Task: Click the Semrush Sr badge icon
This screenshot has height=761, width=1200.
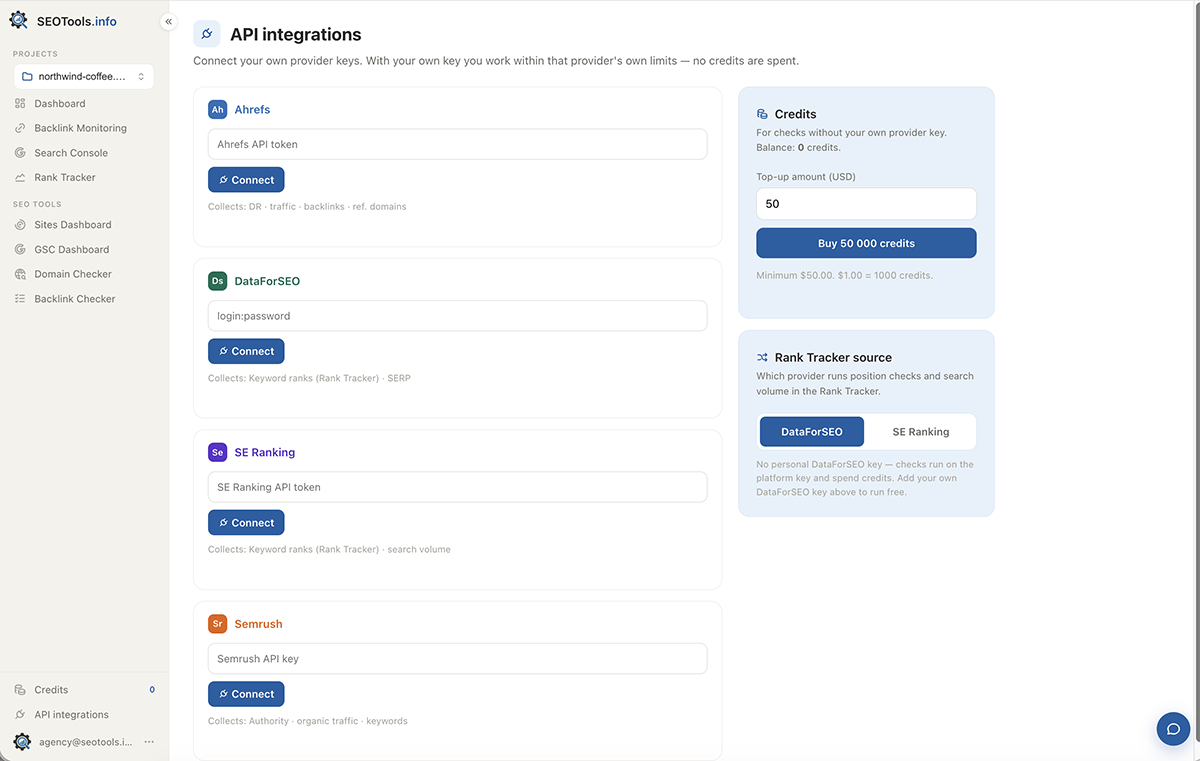Action: pos(218,624)
